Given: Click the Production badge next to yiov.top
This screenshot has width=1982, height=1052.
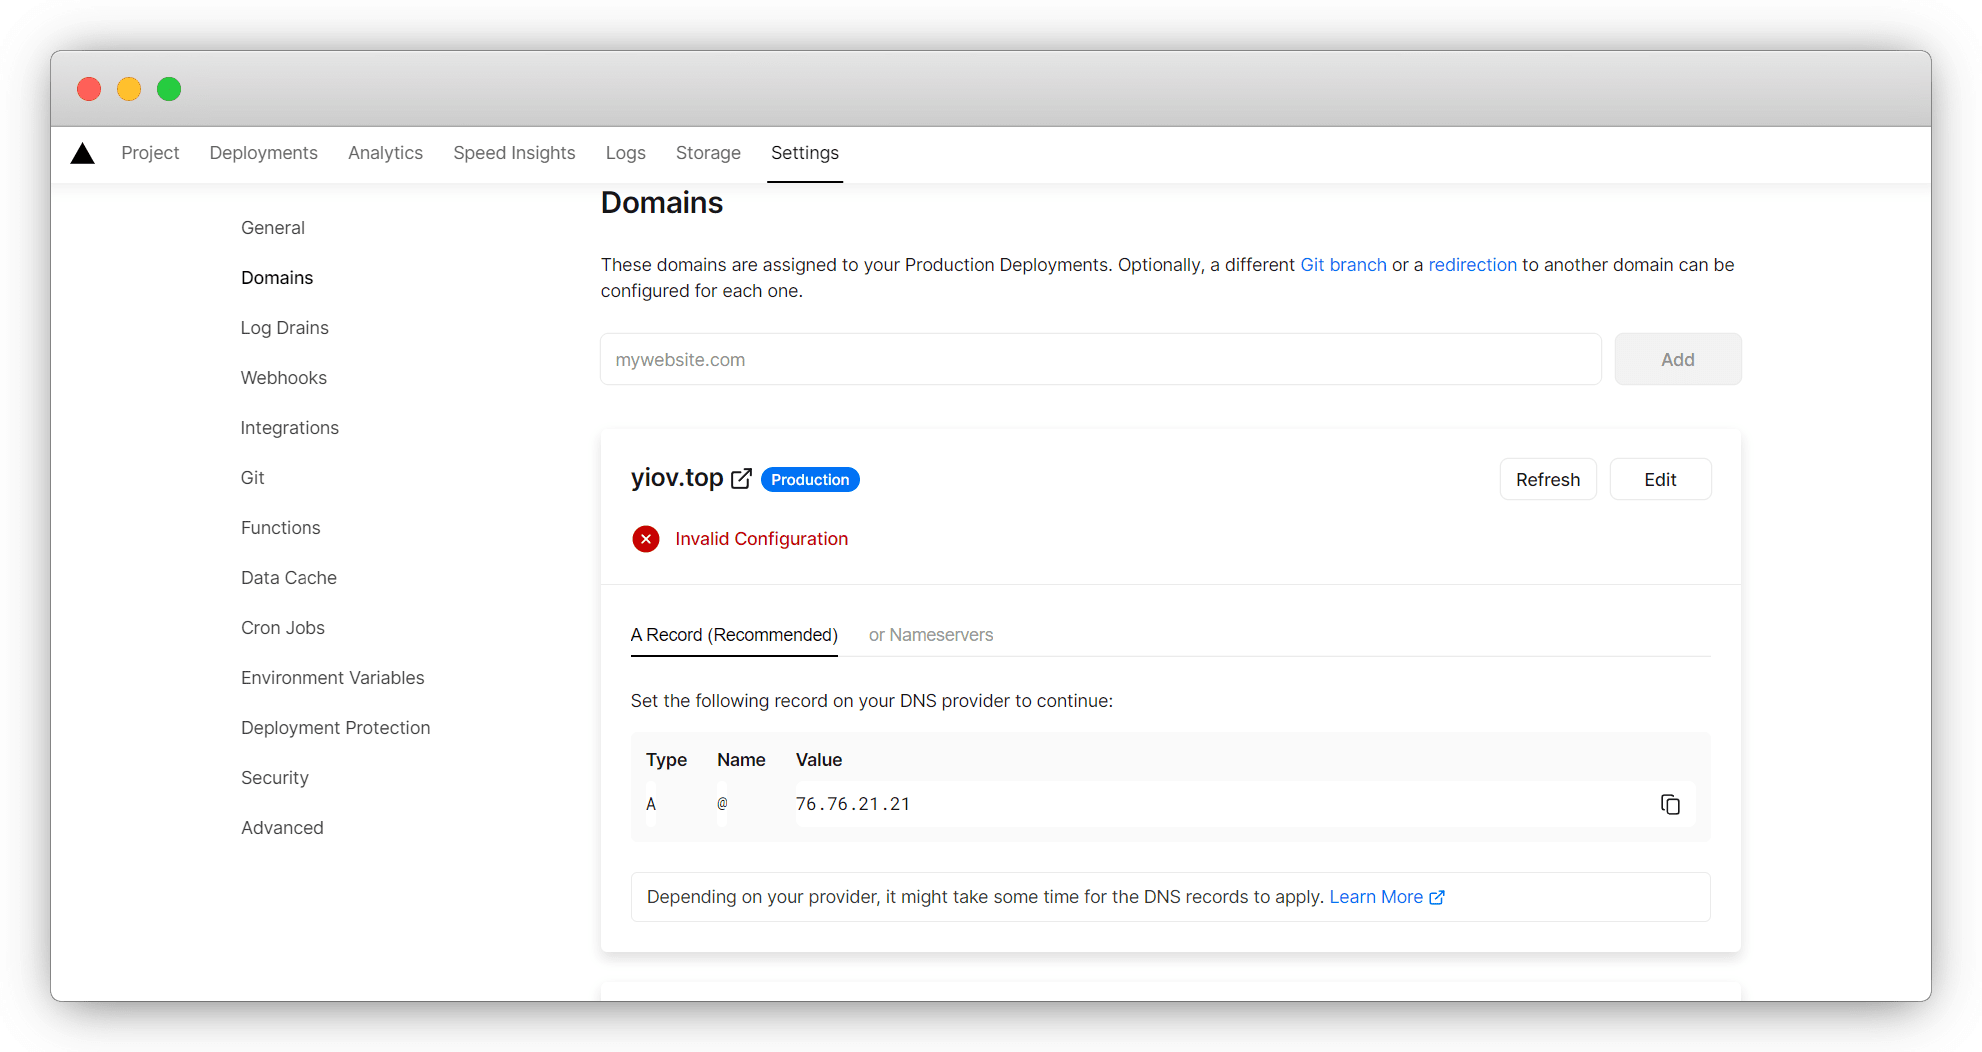Looking at the screenshot, I should pos(810,480).
